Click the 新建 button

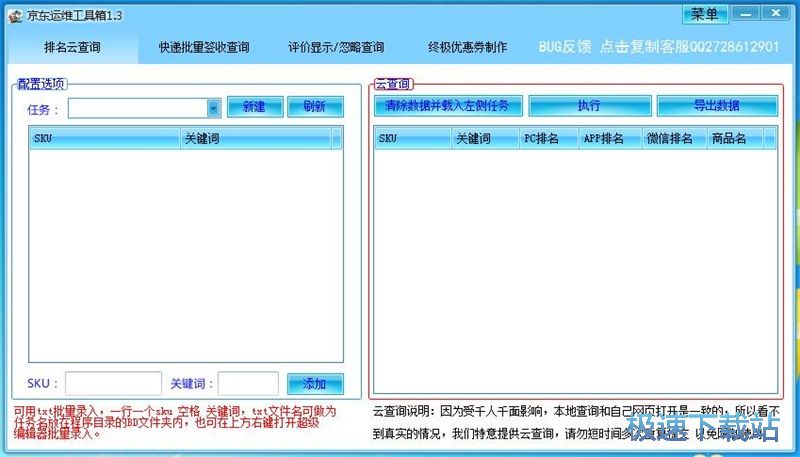(x=255, y=107)
